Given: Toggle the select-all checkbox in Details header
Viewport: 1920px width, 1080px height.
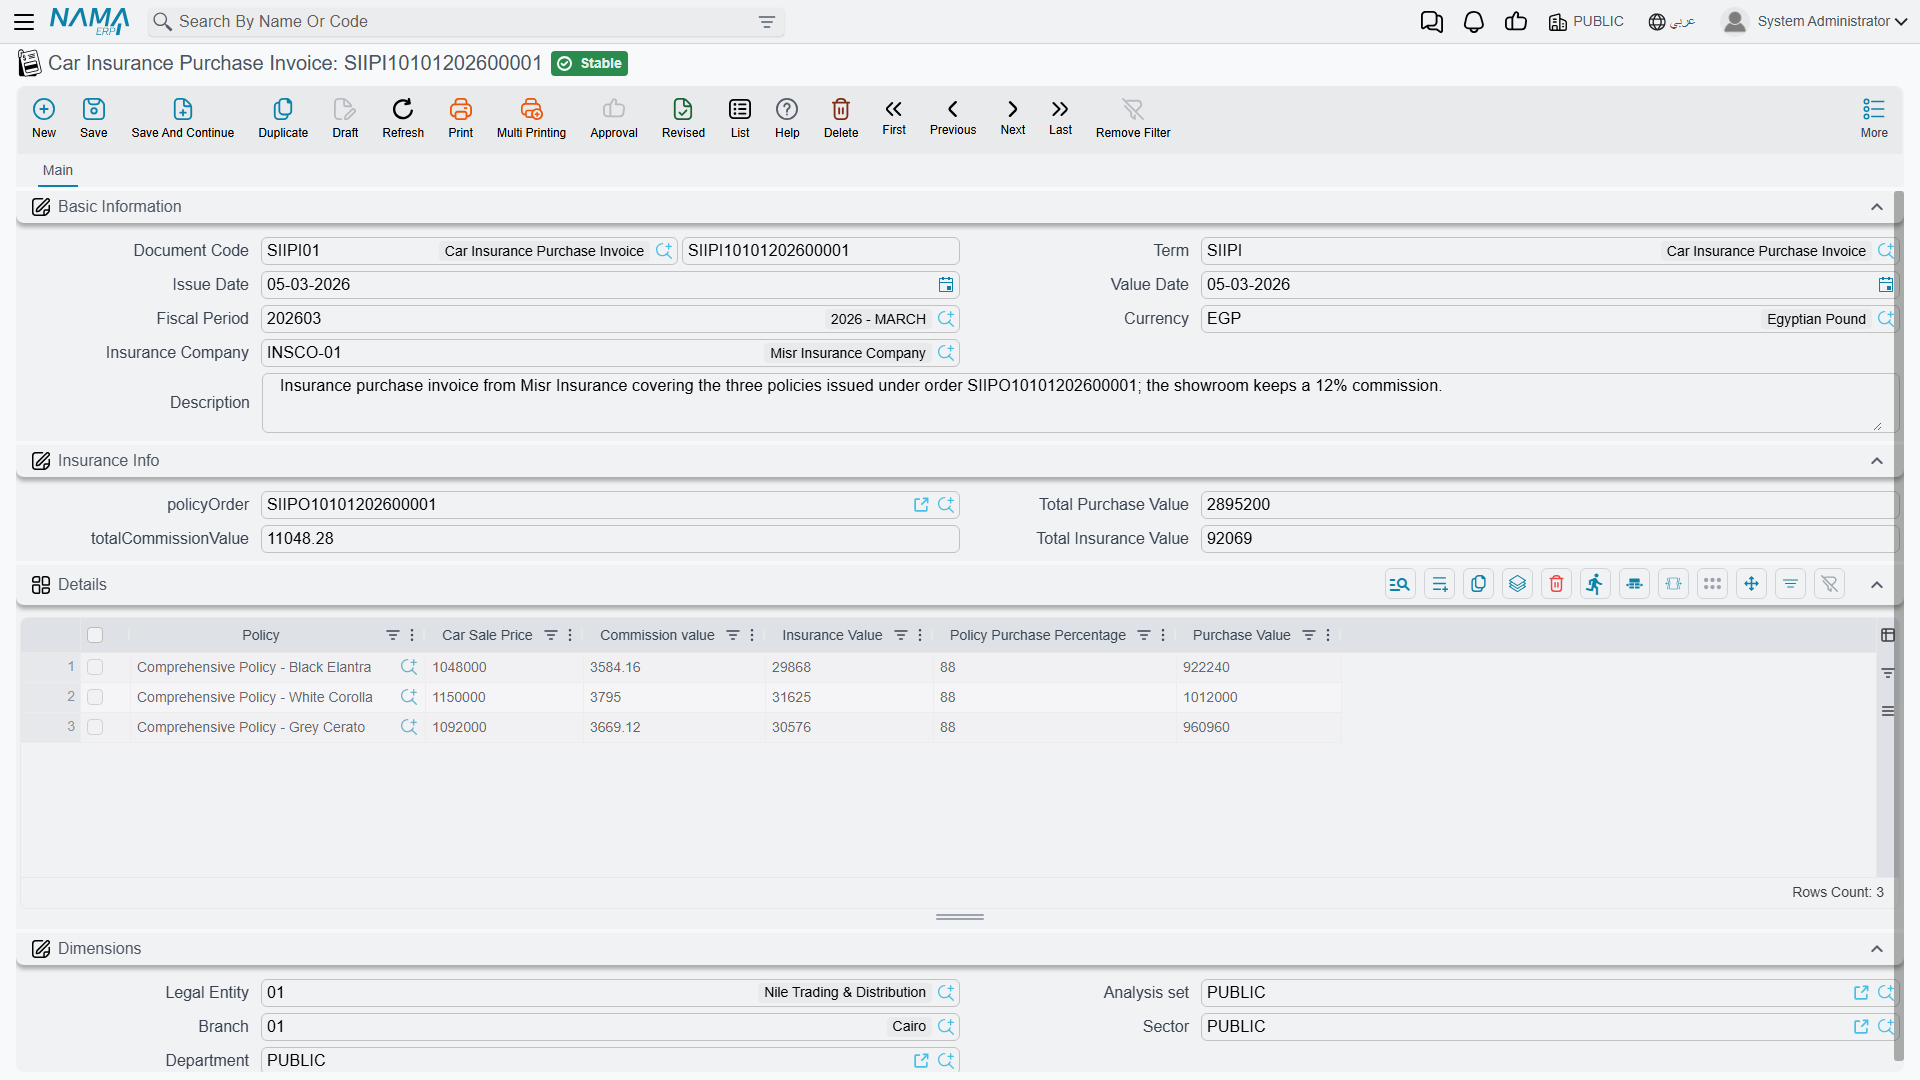Looking at the screenshot, I should [95, 635].
